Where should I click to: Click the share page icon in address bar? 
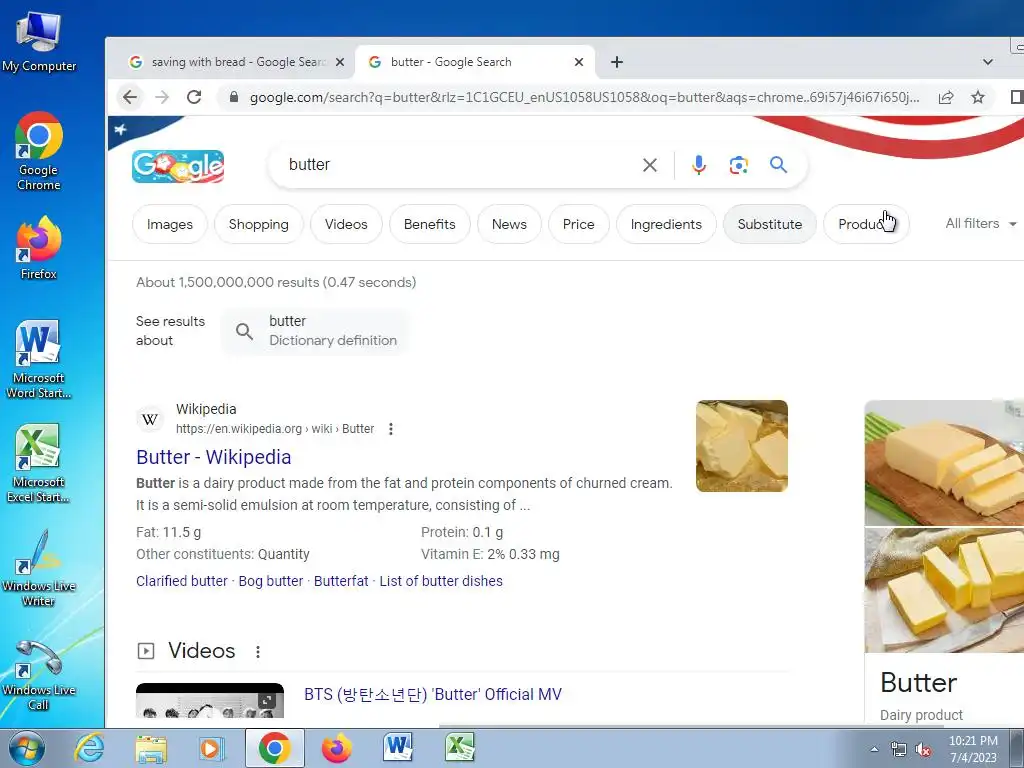pos(945,97)
